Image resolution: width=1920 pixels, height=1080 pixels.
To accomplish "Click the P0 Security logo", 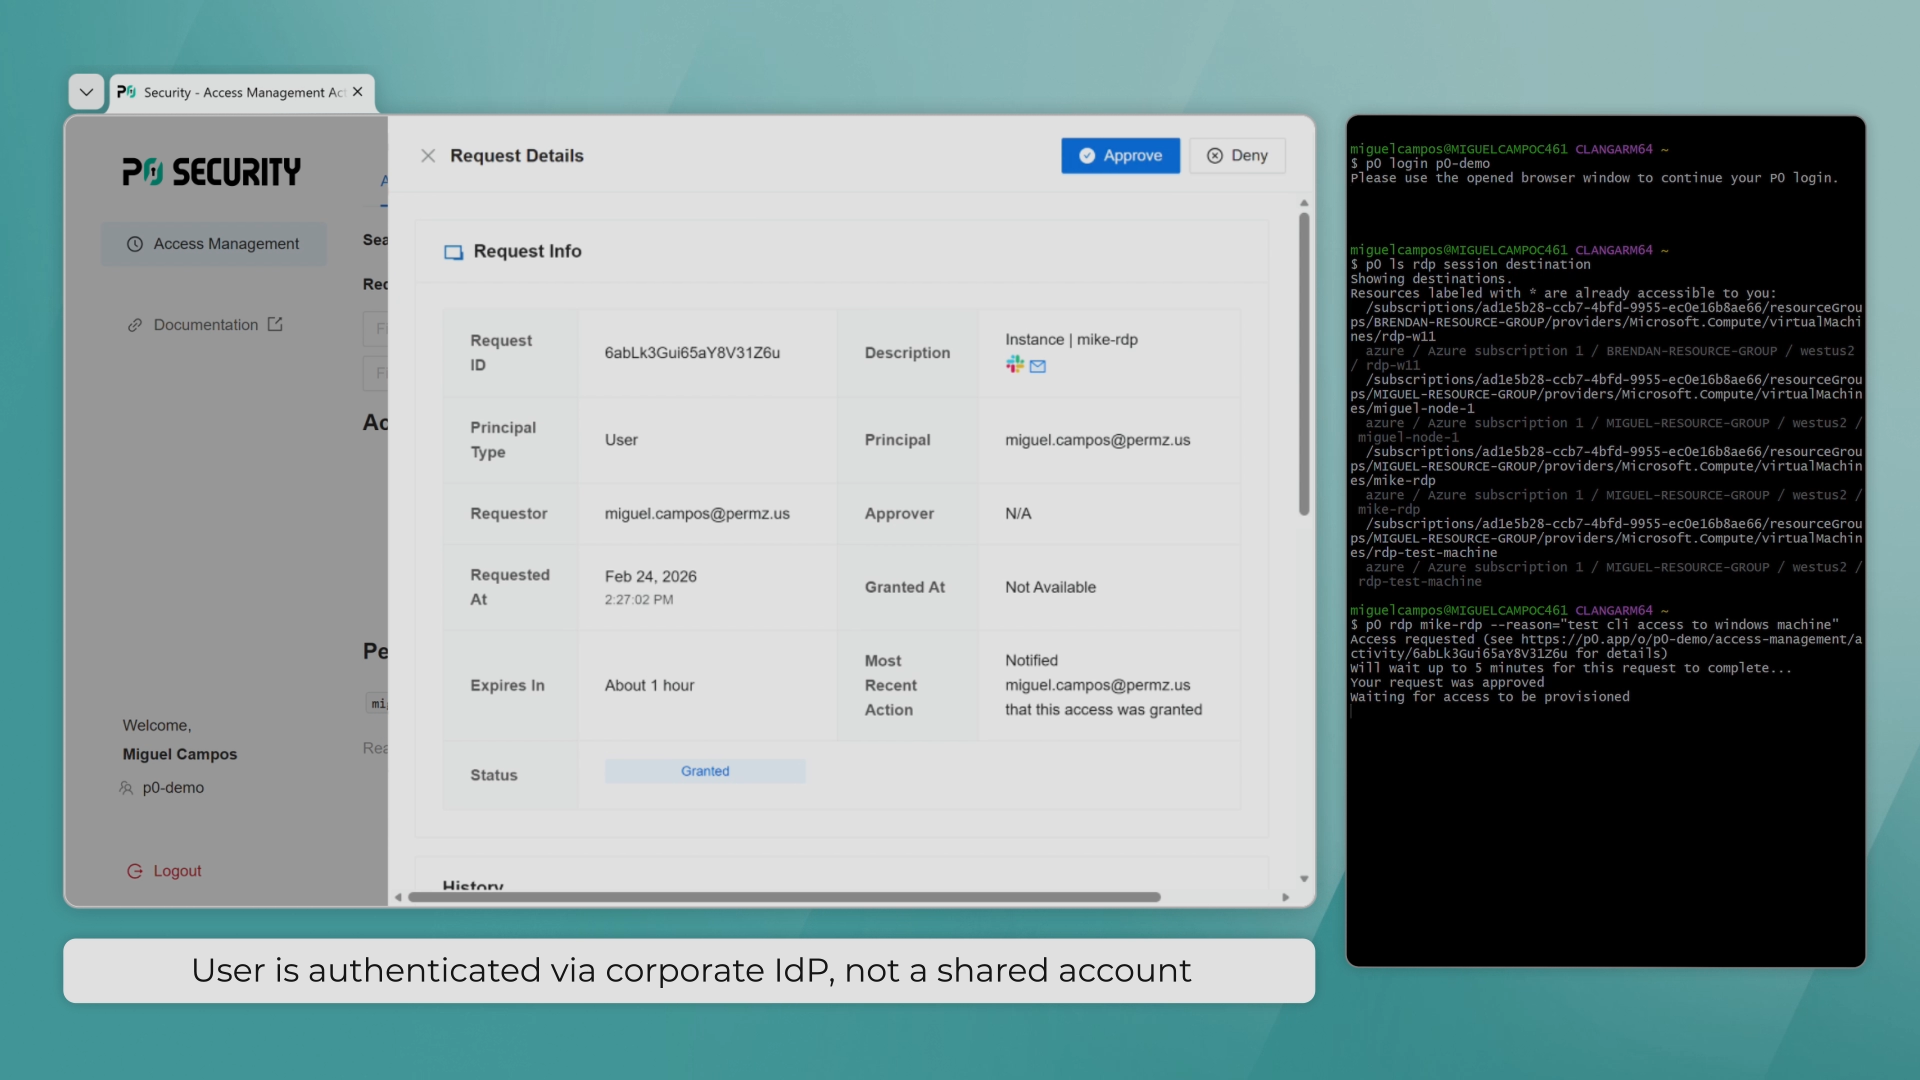I will pos(211,172).
